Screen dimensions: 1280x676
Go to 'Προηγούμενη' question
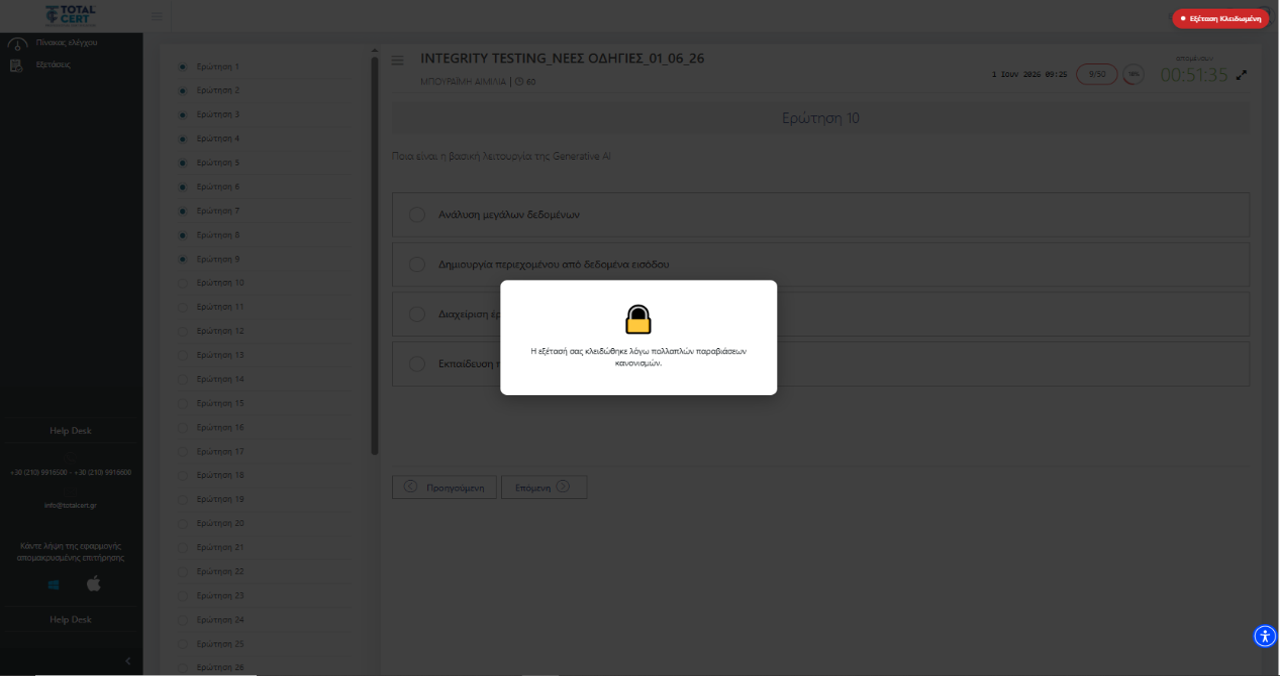point(445,487)
